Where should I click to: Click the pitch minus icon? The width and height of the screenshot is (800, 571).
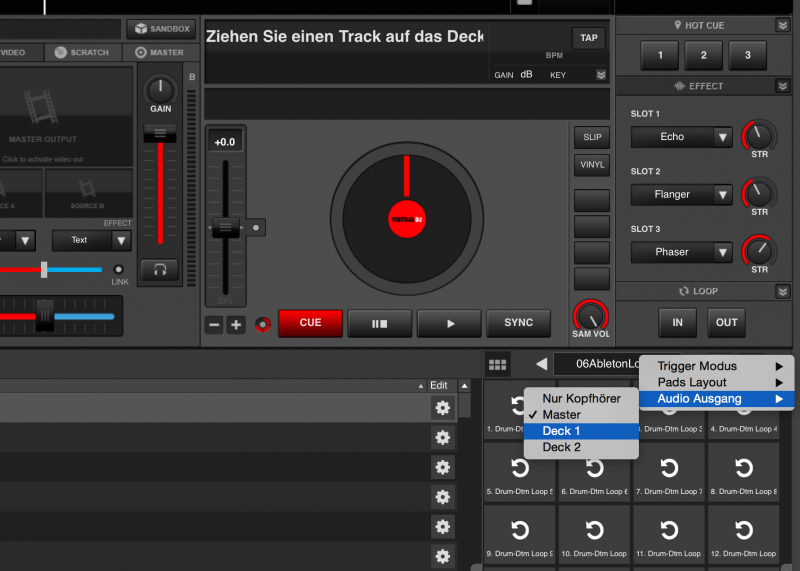[x=214, y=325]
